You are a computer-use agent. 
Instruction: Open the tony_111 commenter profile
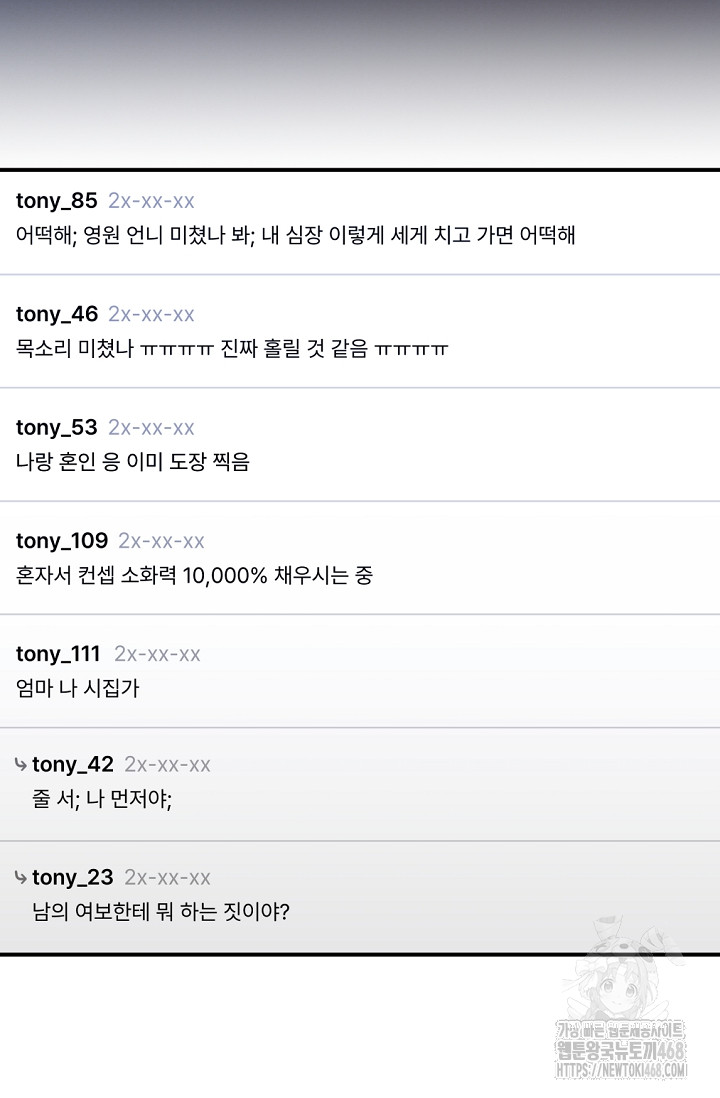[59, 654]
